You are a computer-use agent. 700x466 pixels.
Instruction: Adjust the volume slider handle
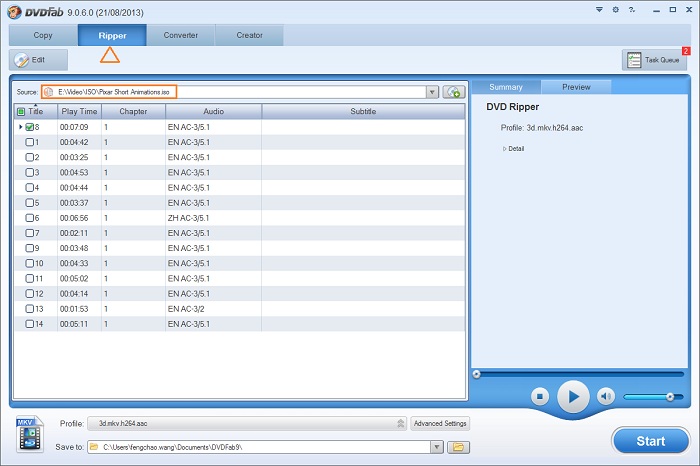(670, 396)
